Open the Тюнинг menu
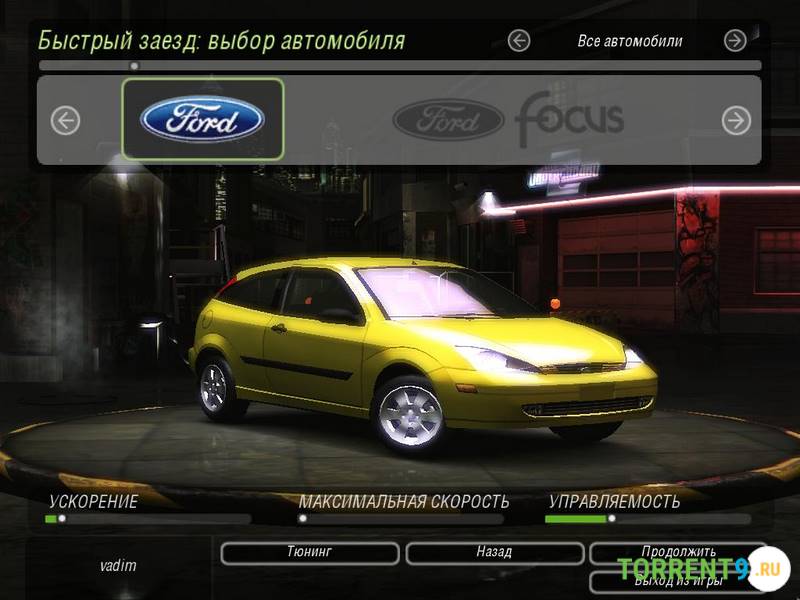Image resolution: width=800 pixels, height=600 pixels. 309,552
